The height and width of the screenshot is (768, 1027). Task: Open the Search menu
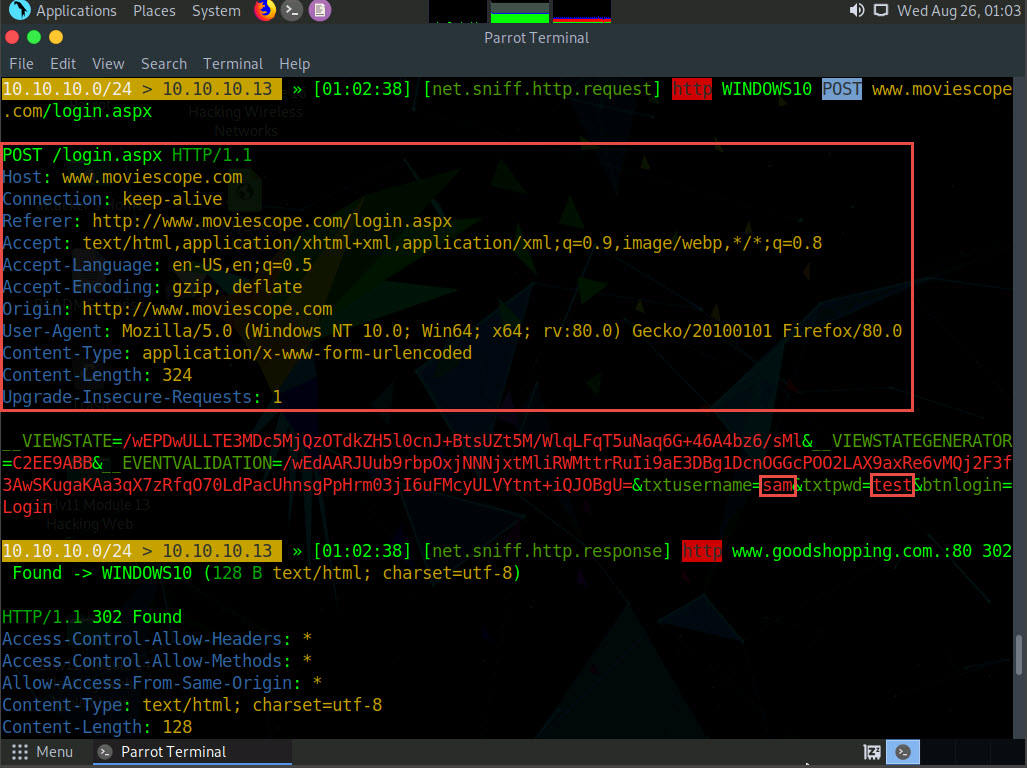point(164,64)
